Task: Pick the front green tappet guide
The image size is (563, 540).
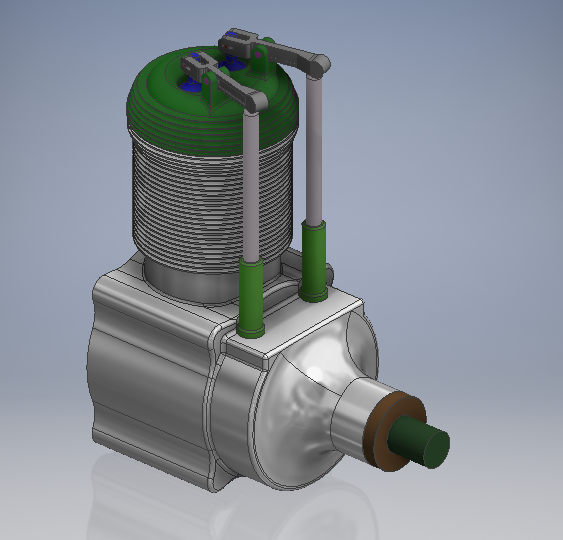Action: (251, 298)
